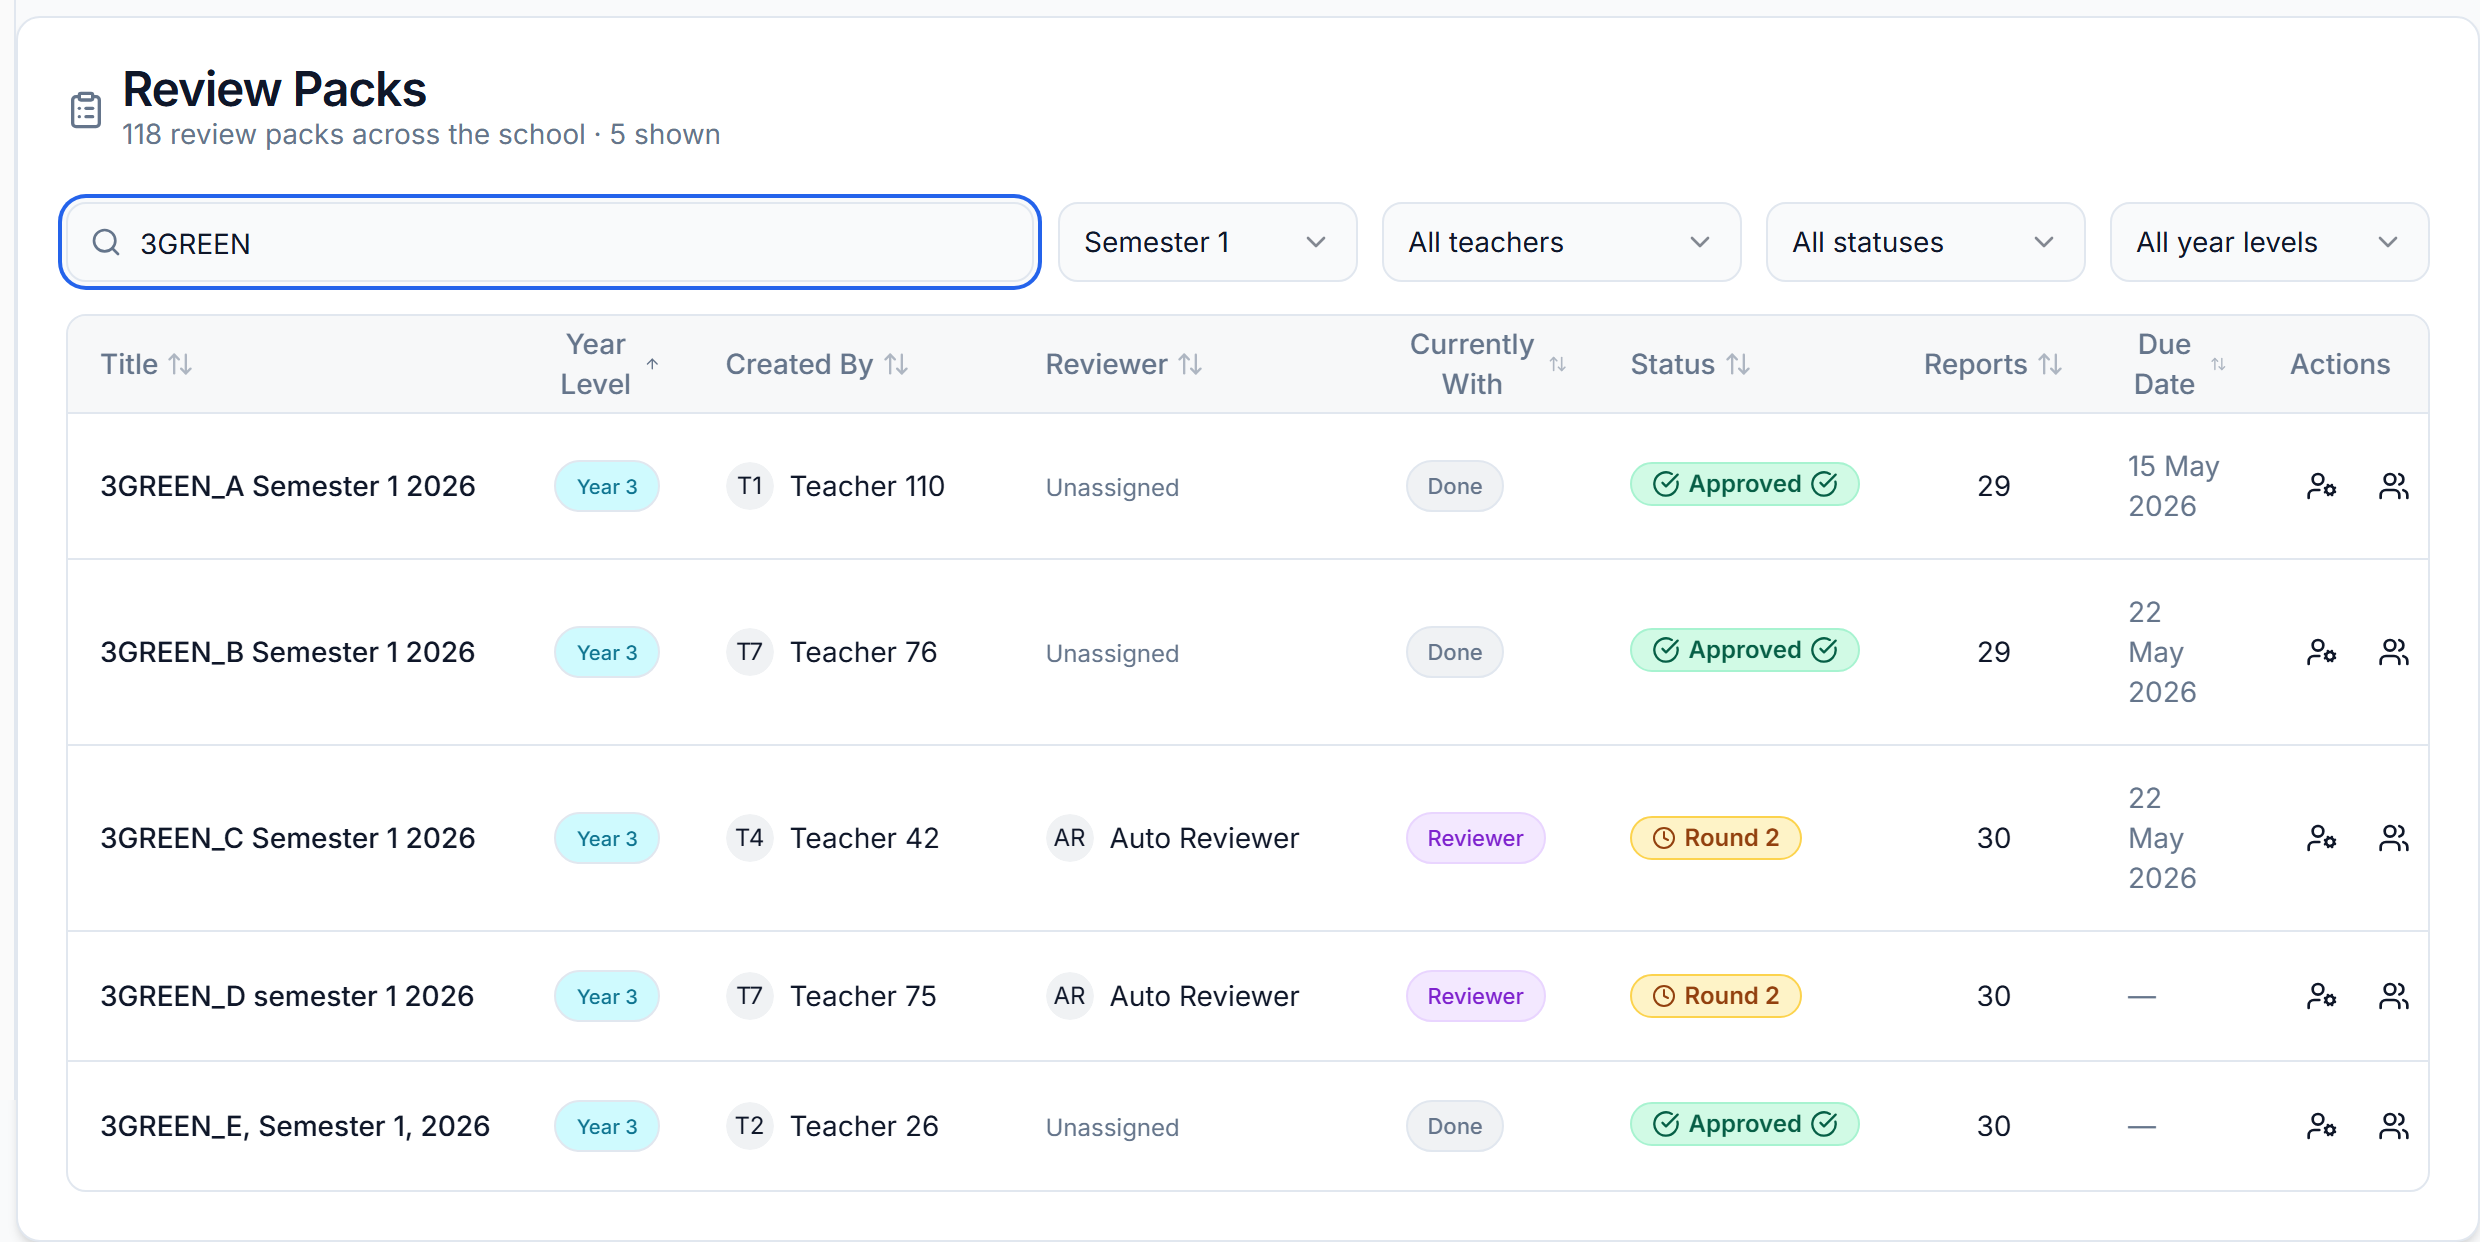Click Teacher 42 in Created By column
Viewport: 2480px width, 1242px height.
864,838
